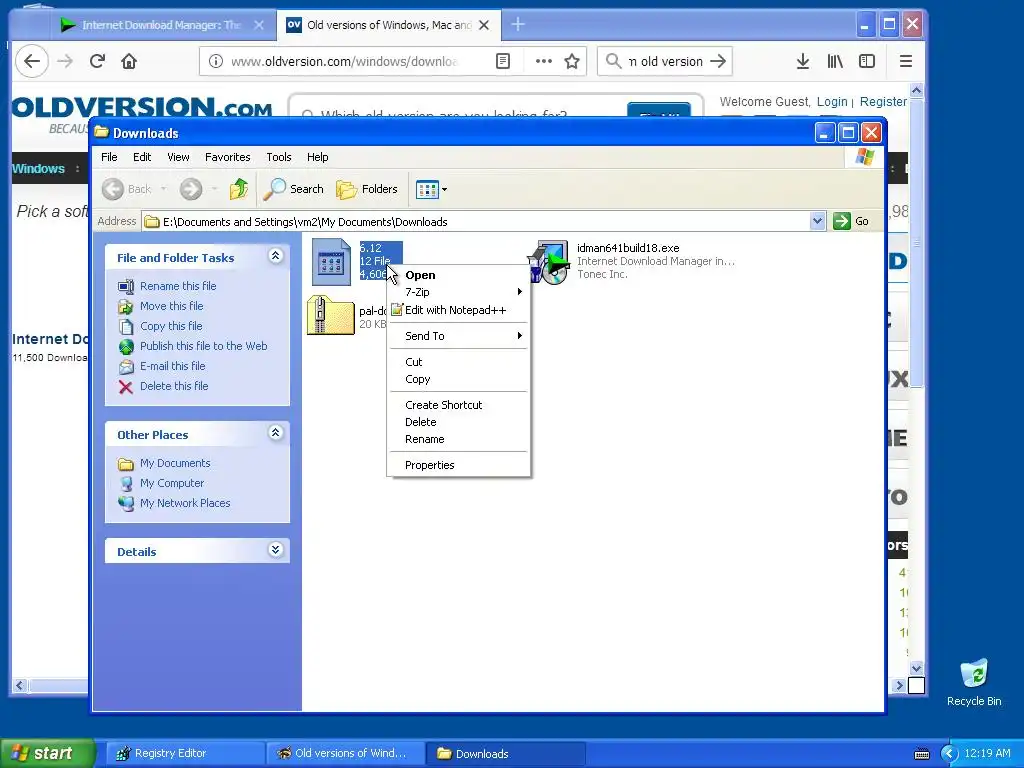This screenshot has height=768, width=1024.
Task: Open Properties from context menu
Action: (x=458, y=465)
